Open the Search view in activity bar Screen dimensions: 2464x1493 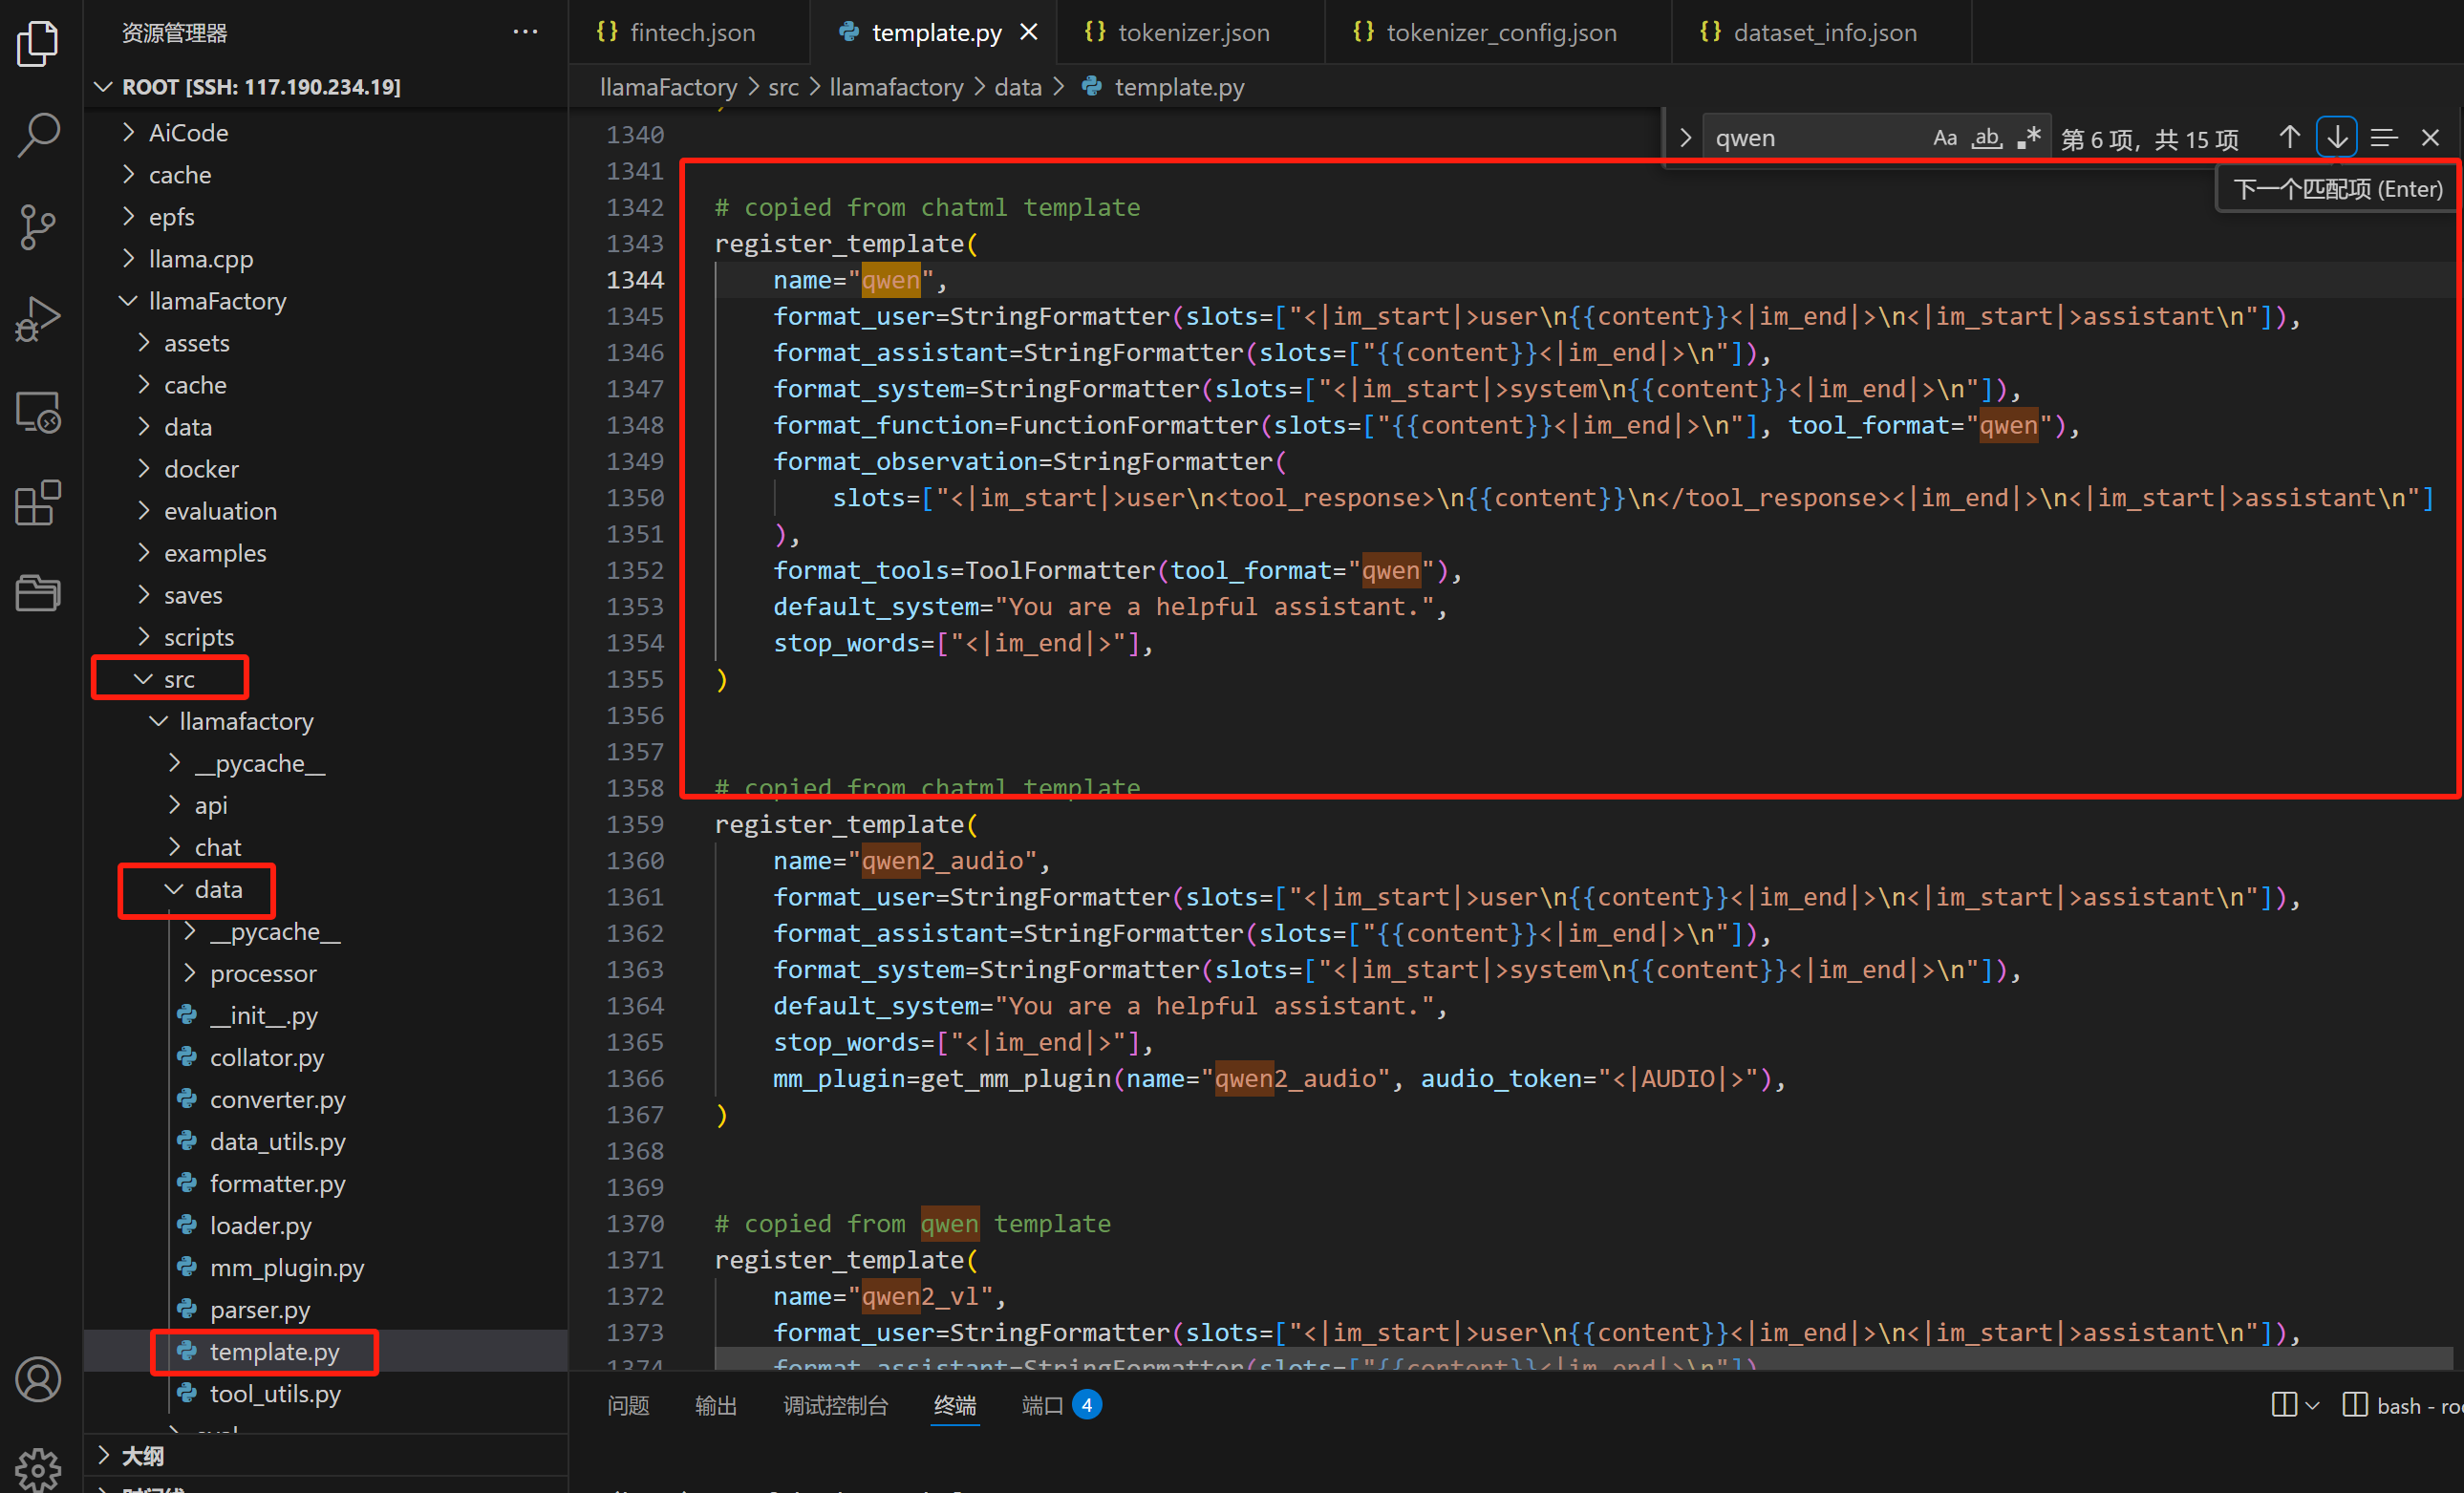pyautogui.click(x=38, y=135)
